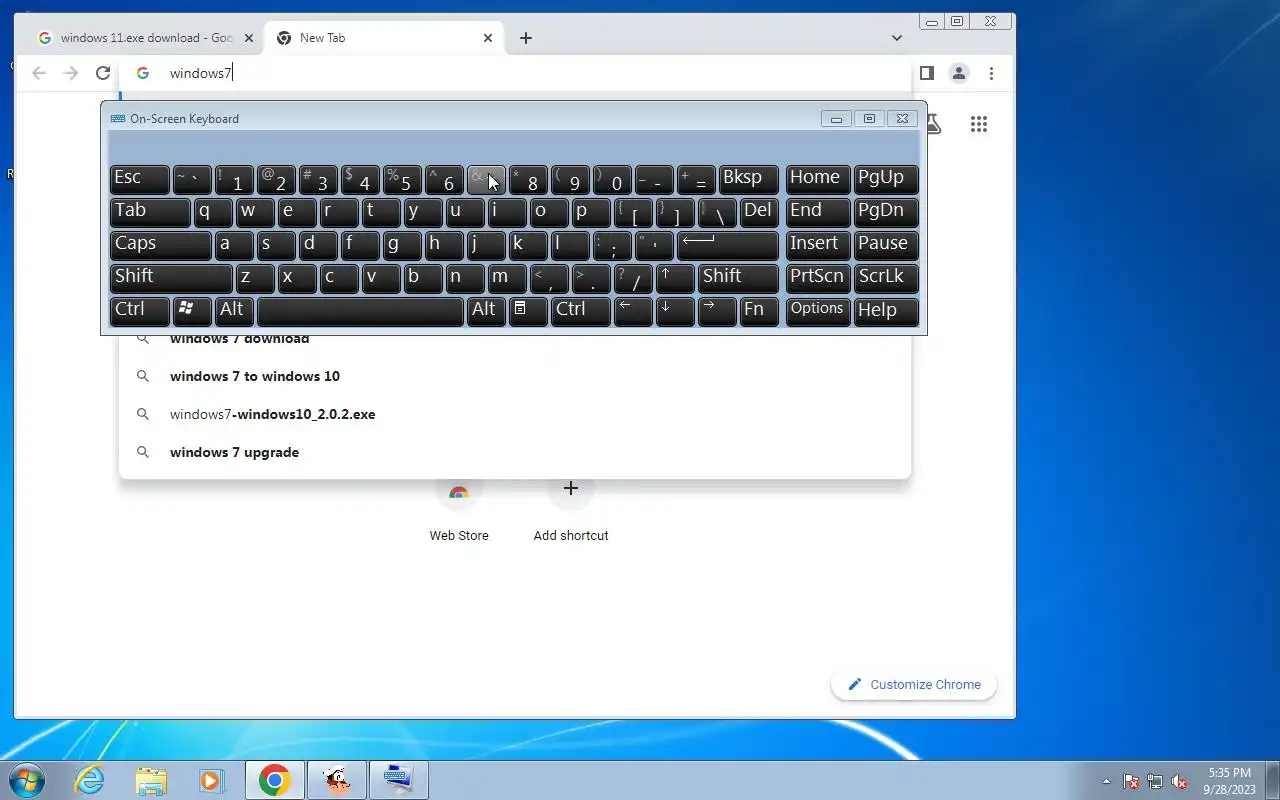
Task: Expand Chrome tab search chevron
Action: pos(897,38)
